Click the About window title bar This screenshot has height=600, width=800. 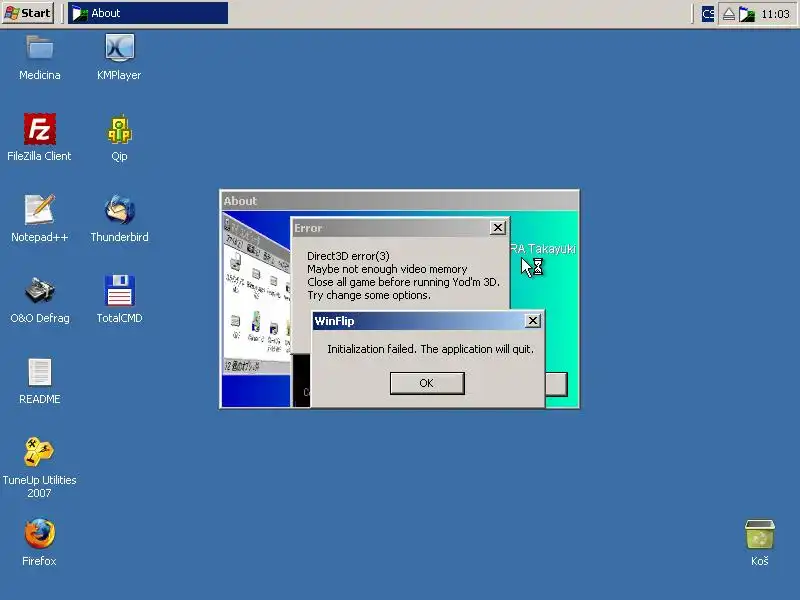coord(399,201)
